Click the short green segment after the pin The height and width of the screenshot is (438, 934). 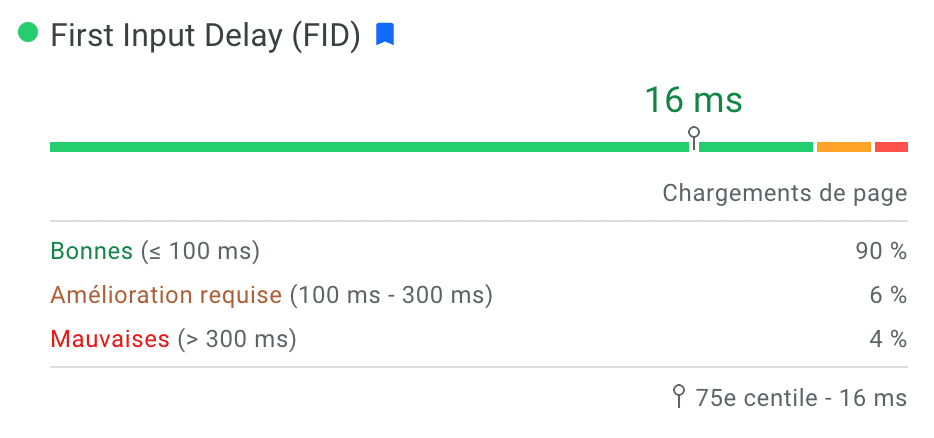pyautogui.click(x=756, y=147)
